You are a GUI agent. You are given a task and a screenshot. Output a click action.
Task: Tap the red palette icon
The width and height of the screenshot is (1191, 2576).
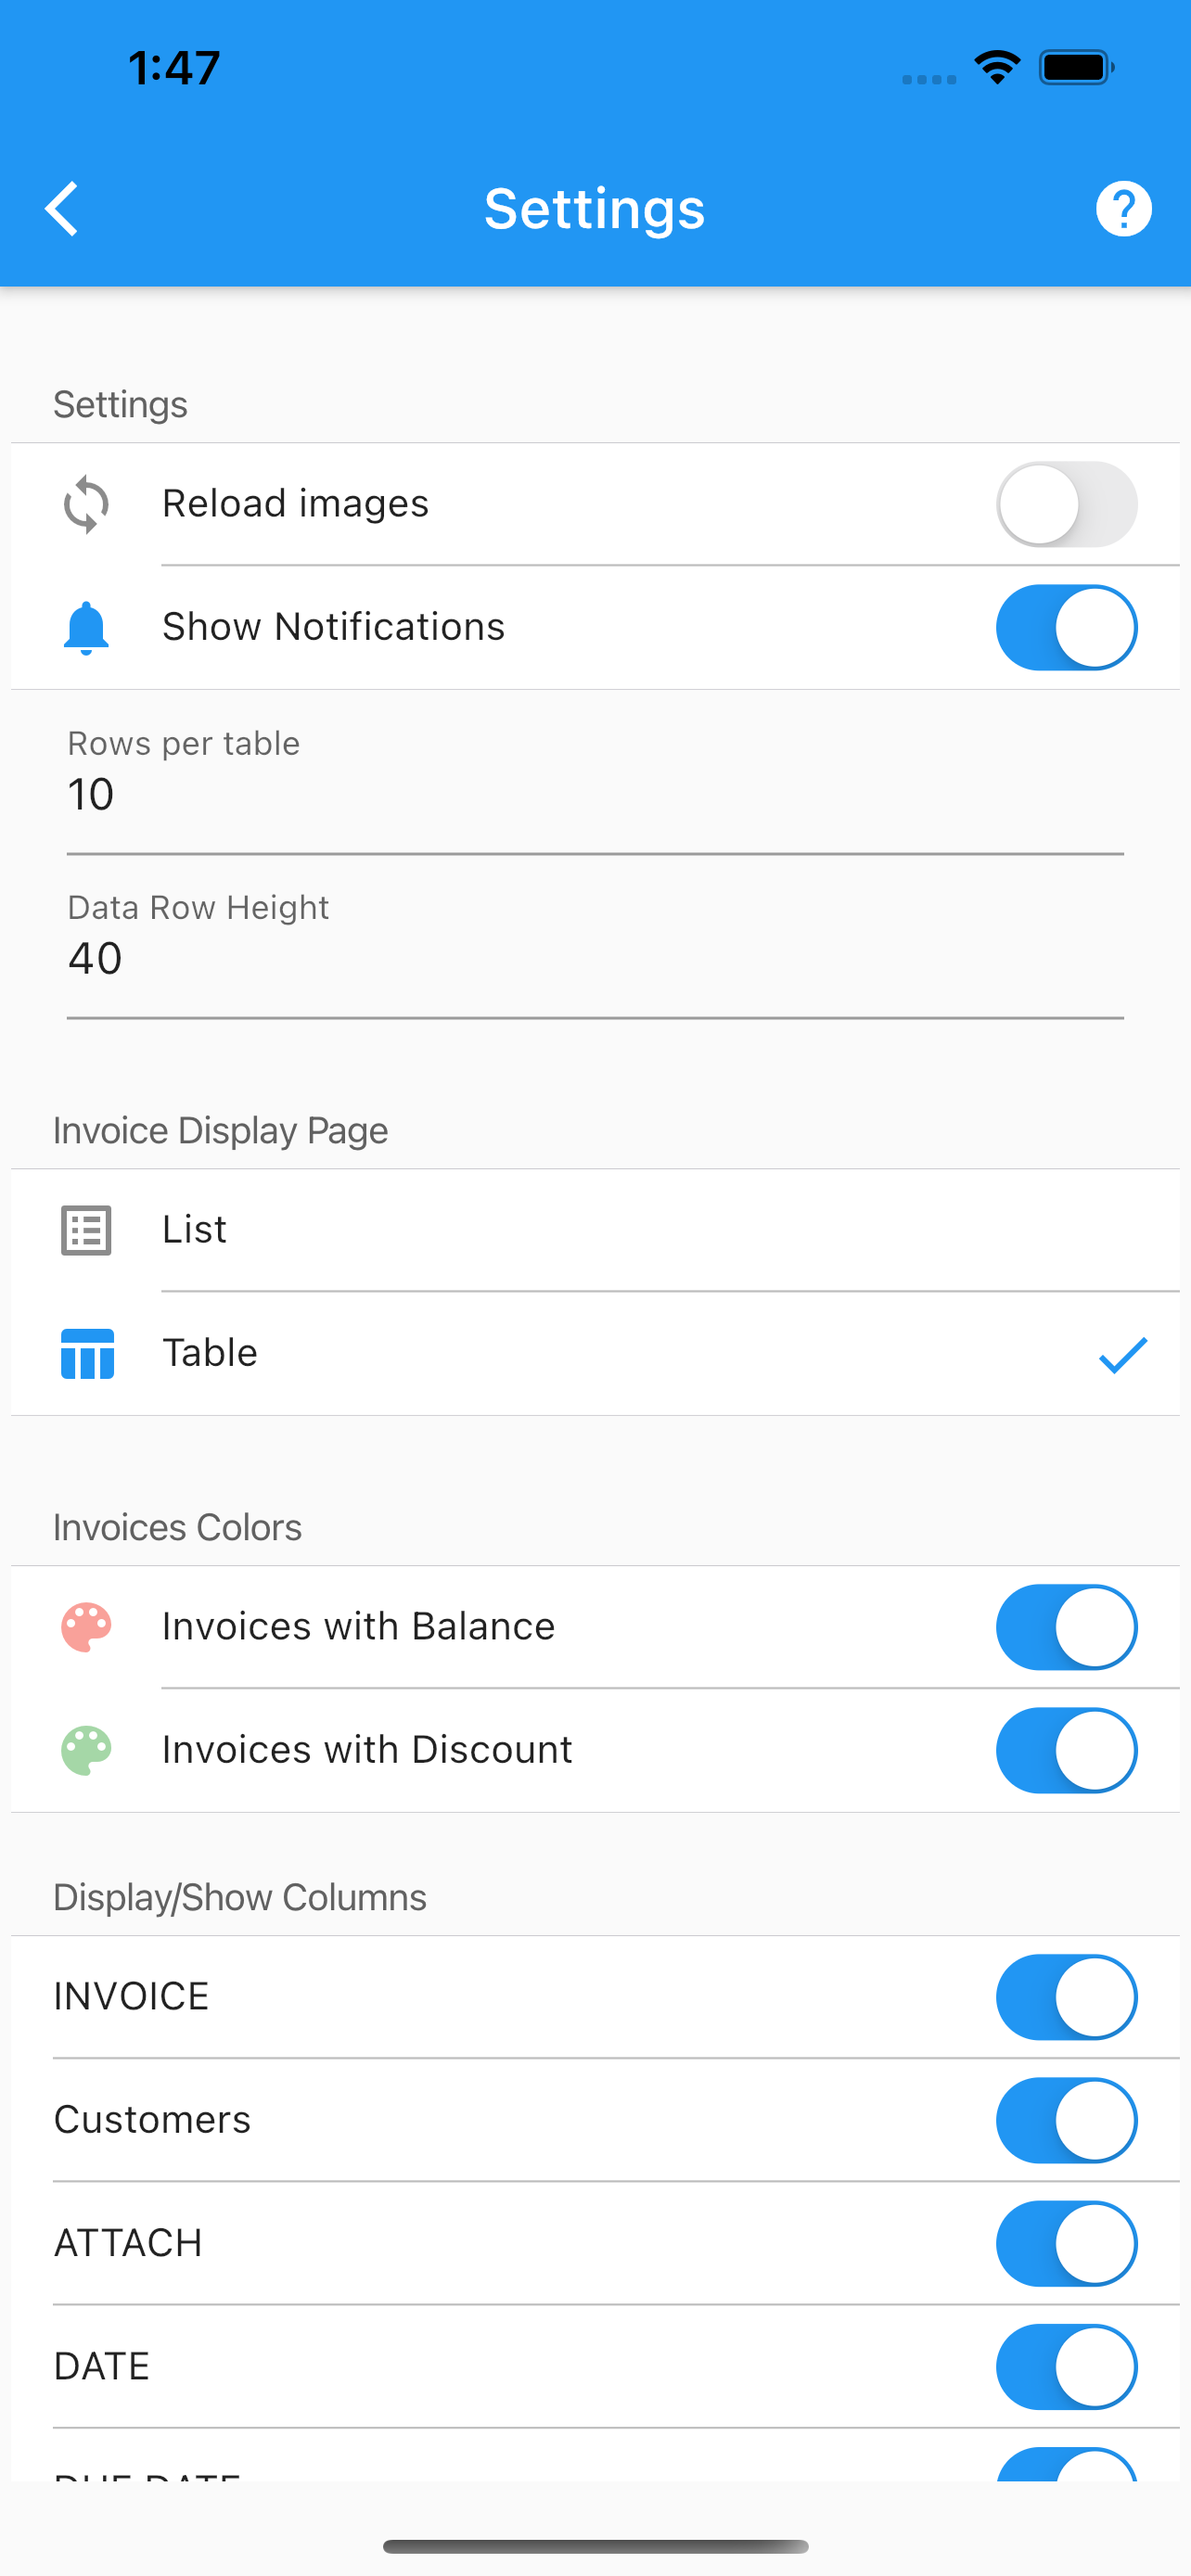point(86,1627)
